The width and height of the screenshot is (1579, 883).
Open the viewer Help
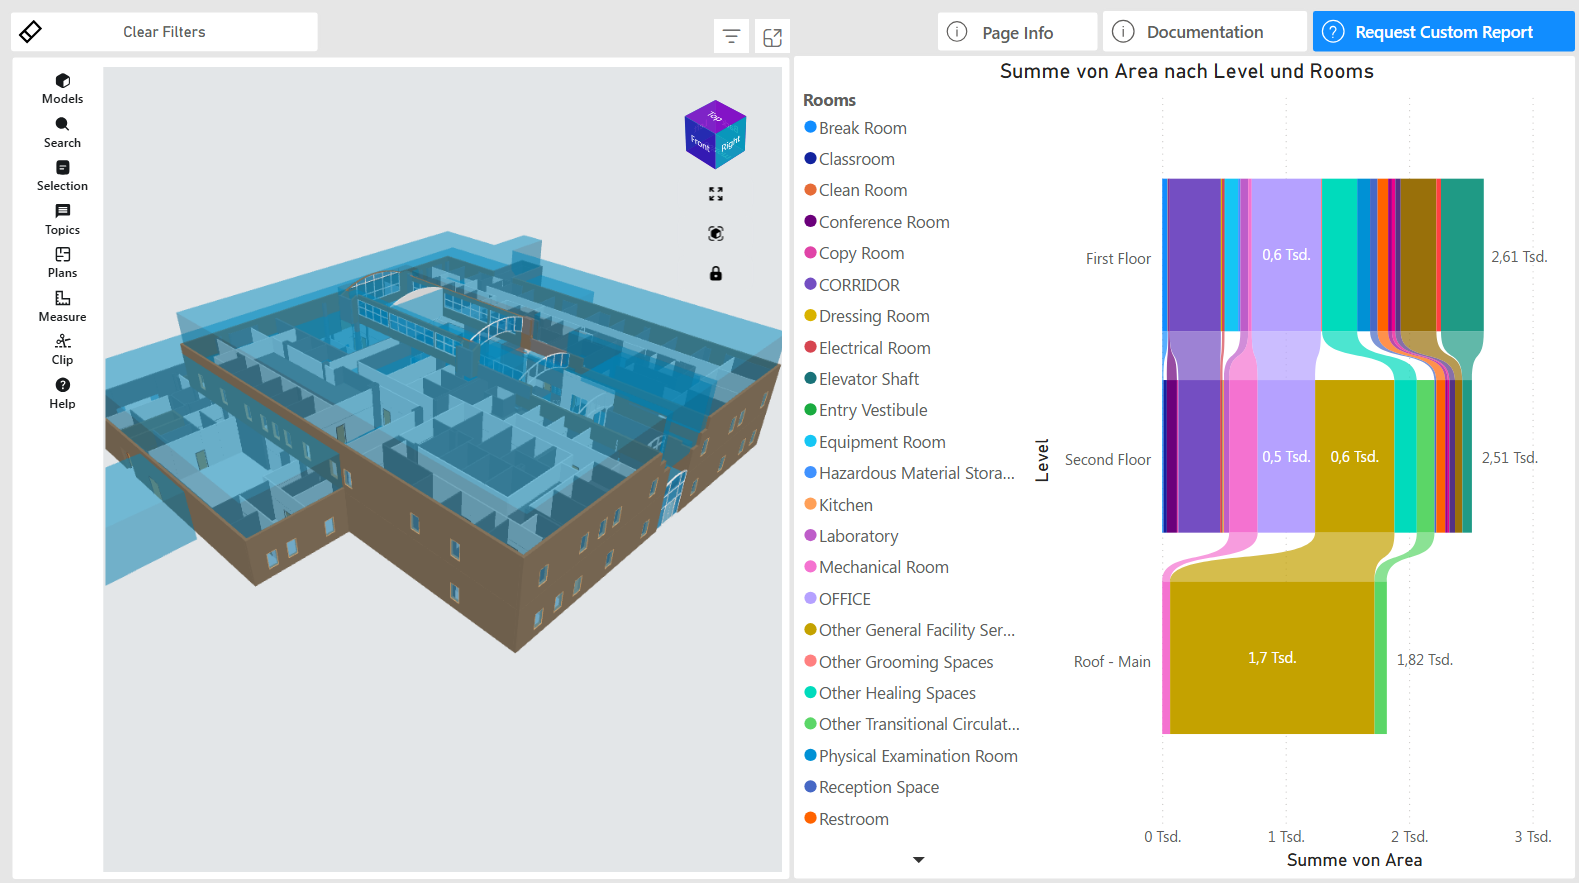(62, 393)
